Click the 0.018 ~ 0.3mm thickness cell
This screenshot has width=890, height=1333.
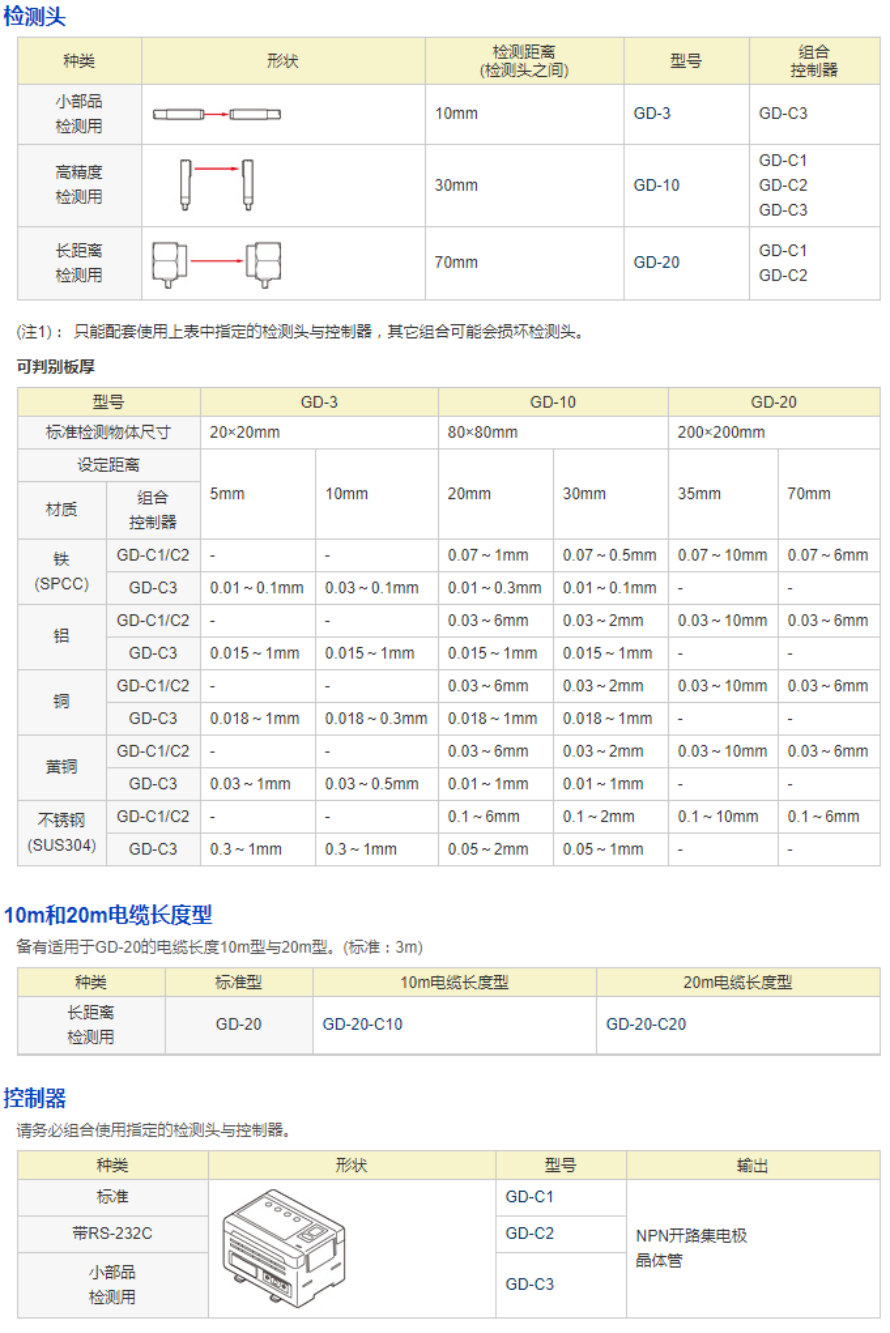click(x=376, y=718)
